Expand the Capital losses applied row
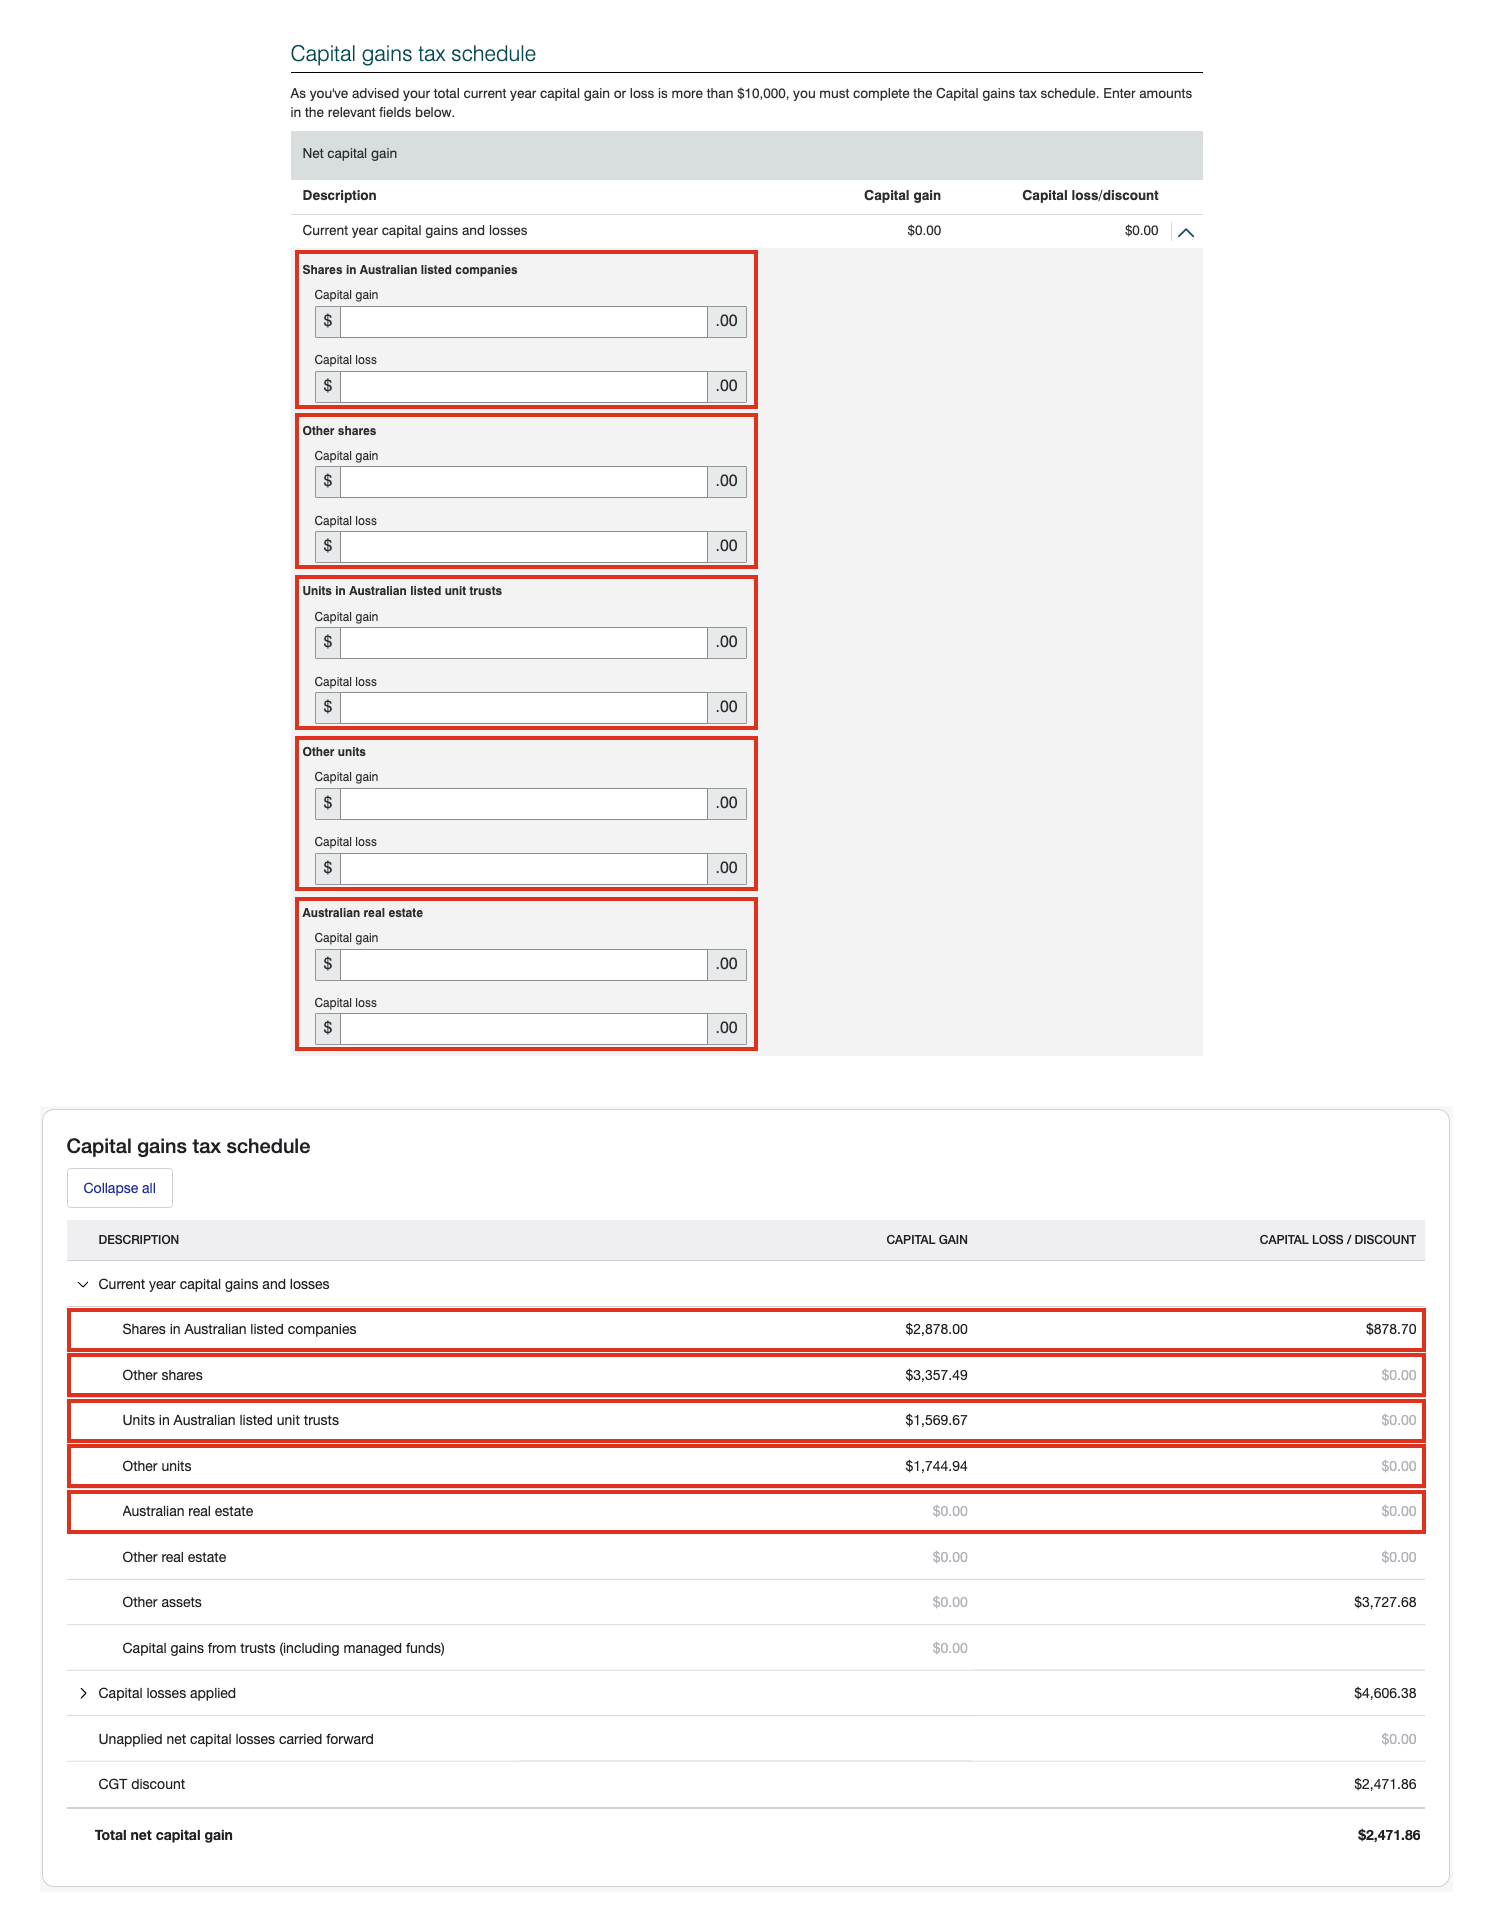 (83, 1693)
